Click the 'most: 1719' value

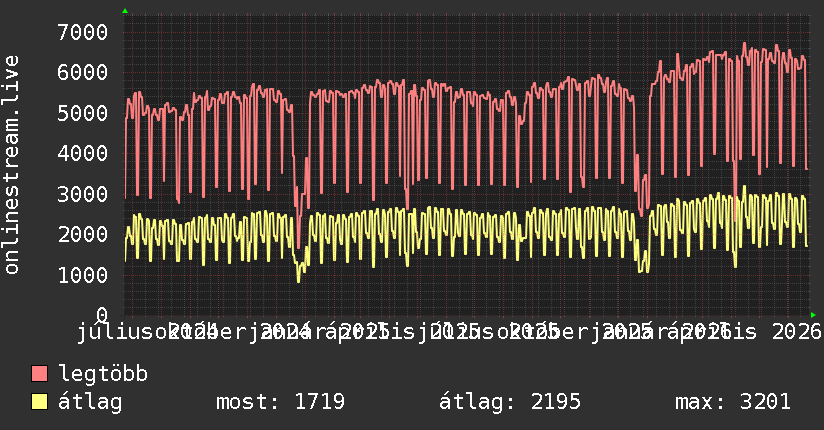pos(280,402)
